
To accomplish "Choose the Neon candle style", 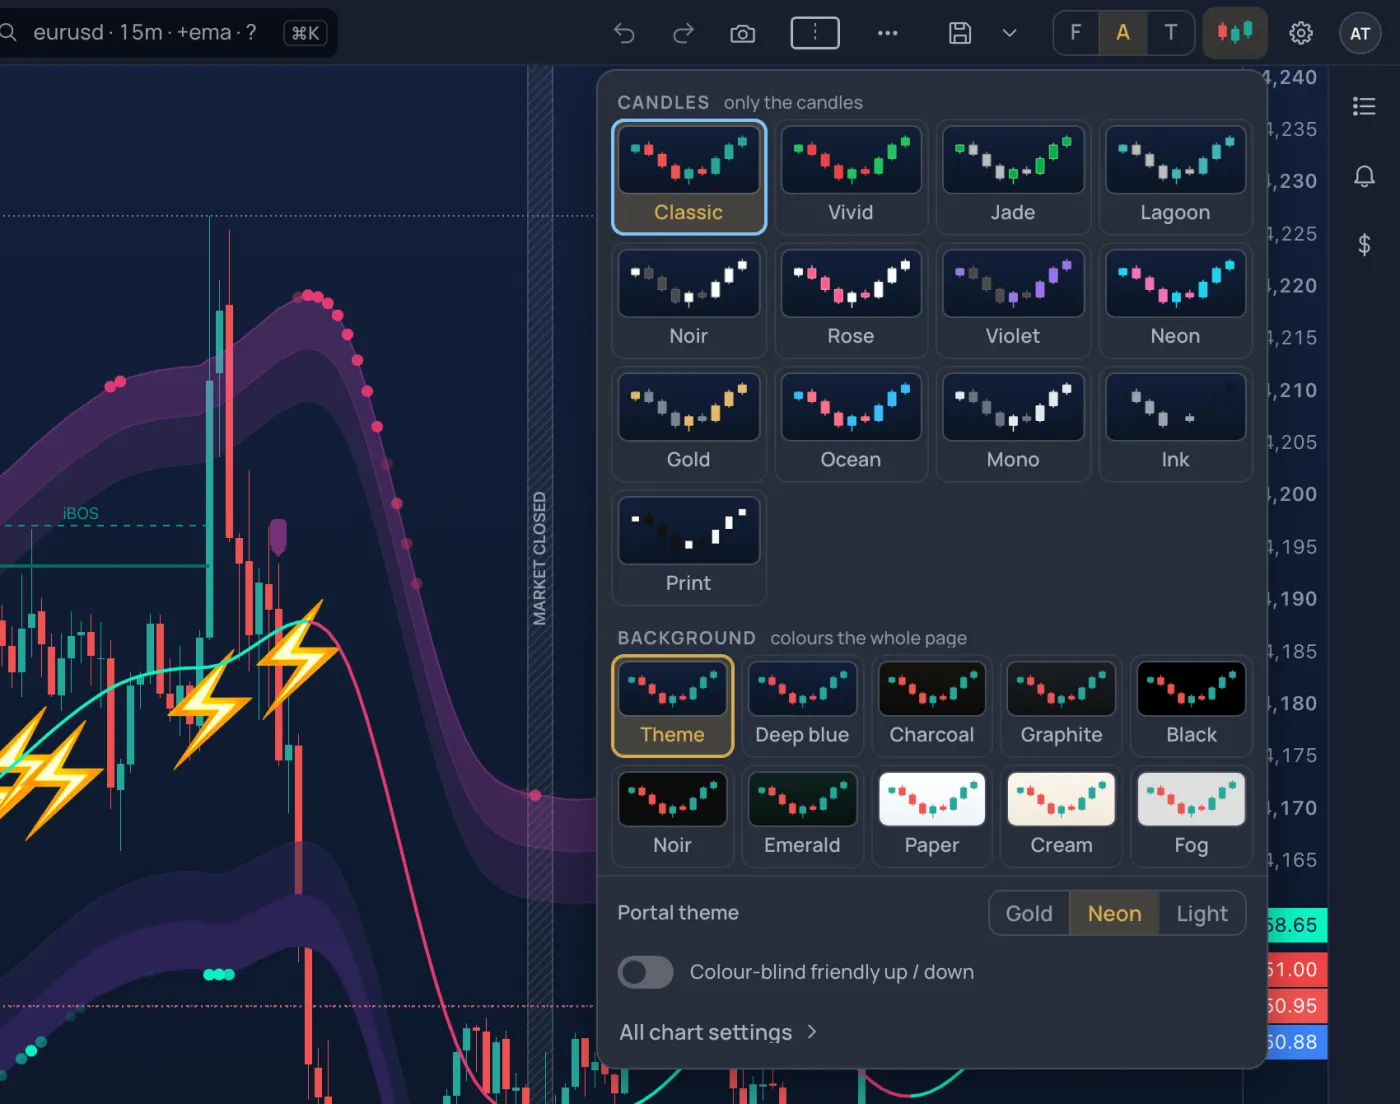I will 1175,301.
